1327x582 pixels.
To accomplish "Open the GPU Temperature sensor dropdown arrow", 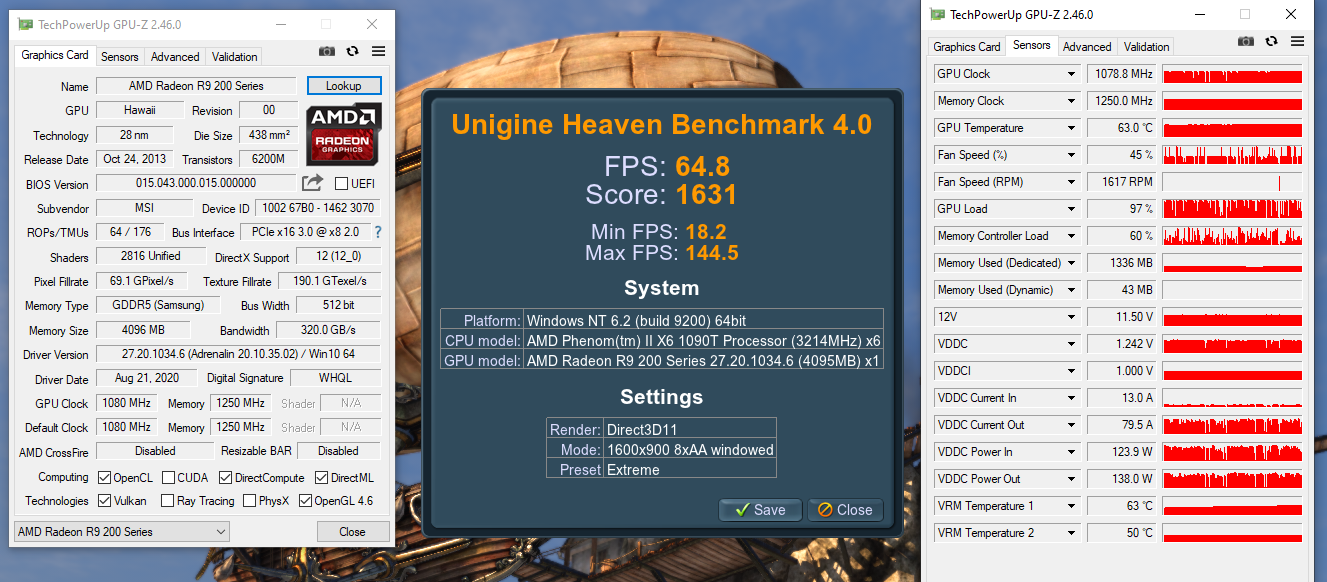I will point(1071,128).
